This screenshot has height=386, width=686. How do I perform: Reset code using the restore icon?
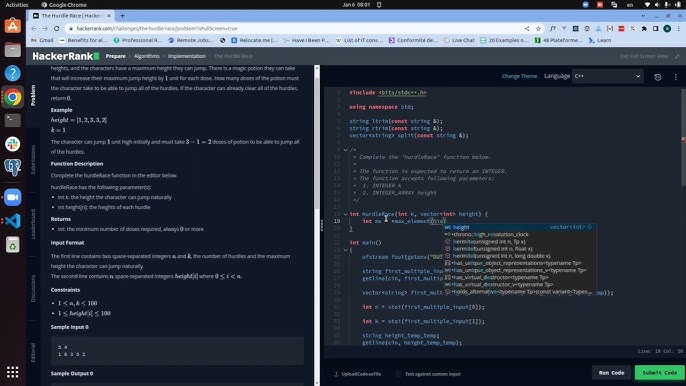(658, 77)
